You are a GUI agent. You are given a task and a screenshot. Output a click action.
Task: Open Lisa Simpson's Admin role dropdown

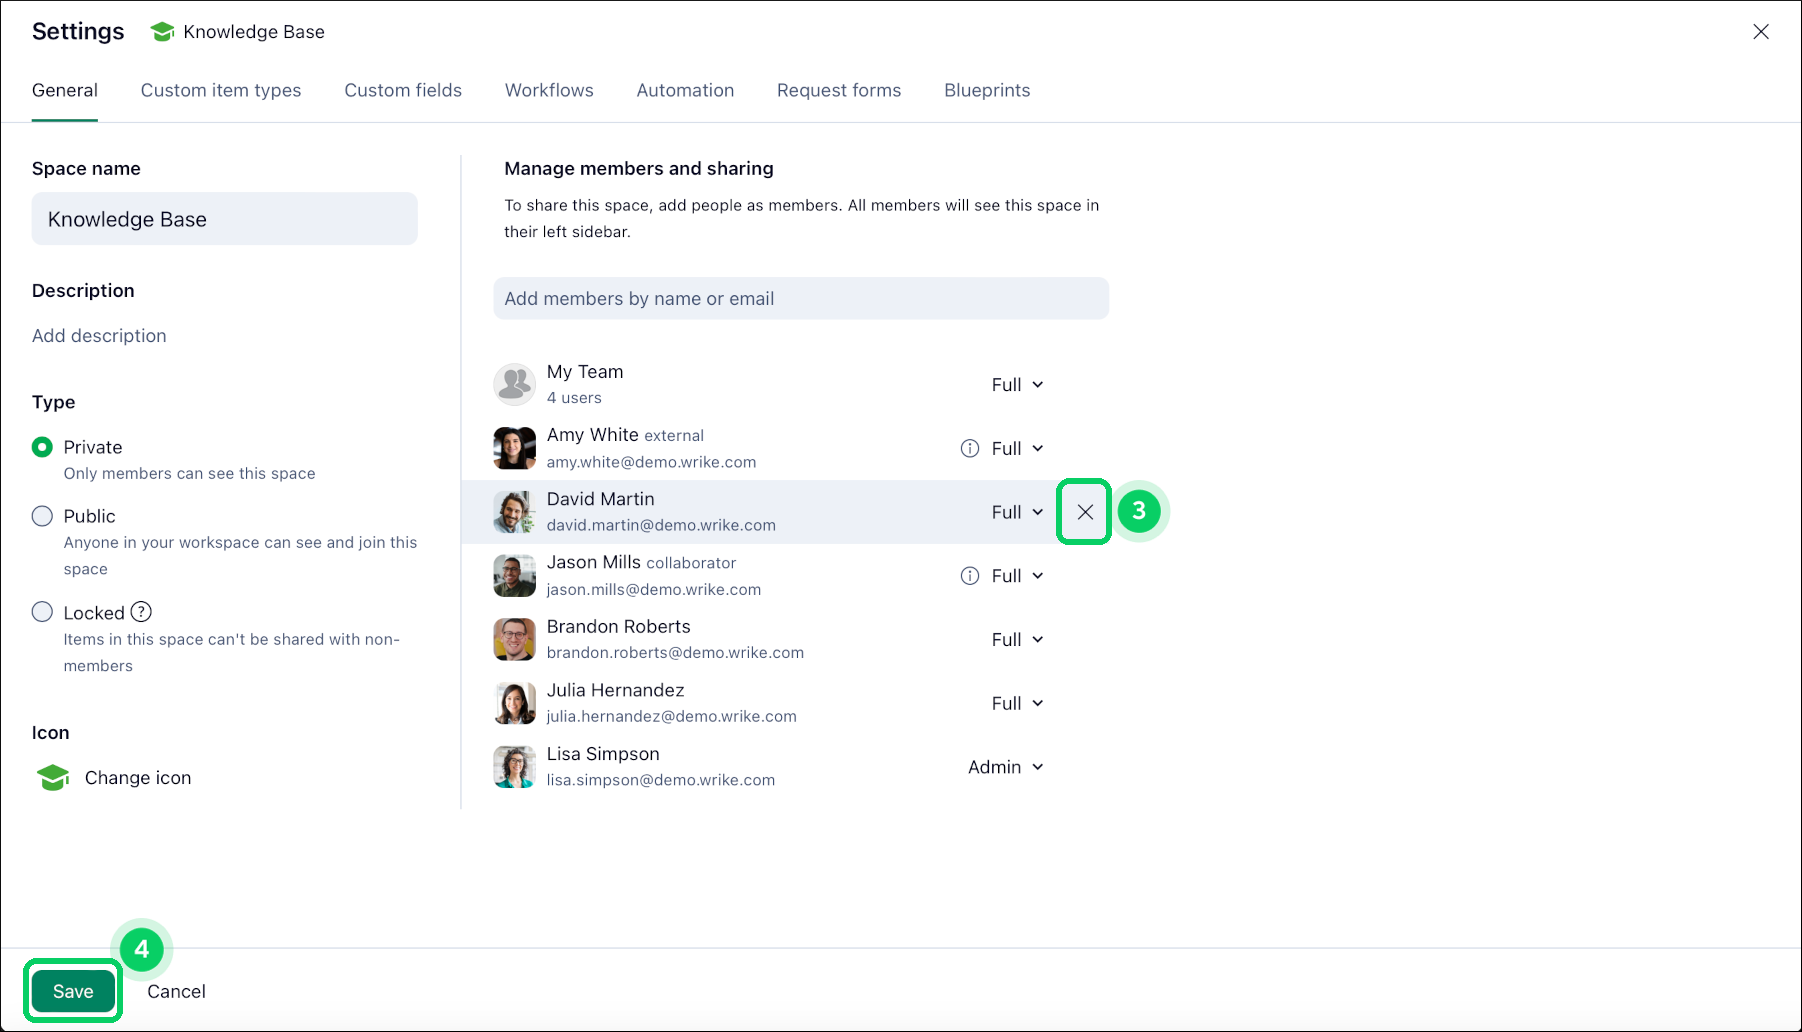coord(1005,767)
